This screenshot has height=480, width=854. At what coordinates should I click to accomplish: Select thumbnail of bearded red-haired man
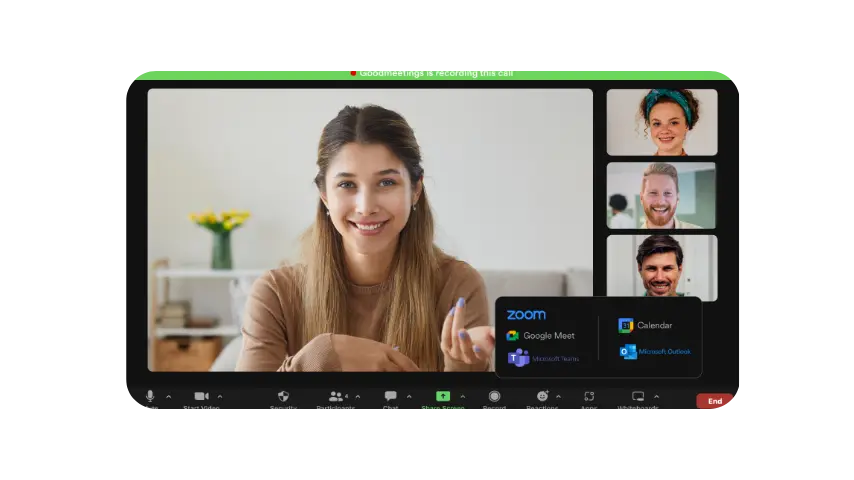coord(661,195)
